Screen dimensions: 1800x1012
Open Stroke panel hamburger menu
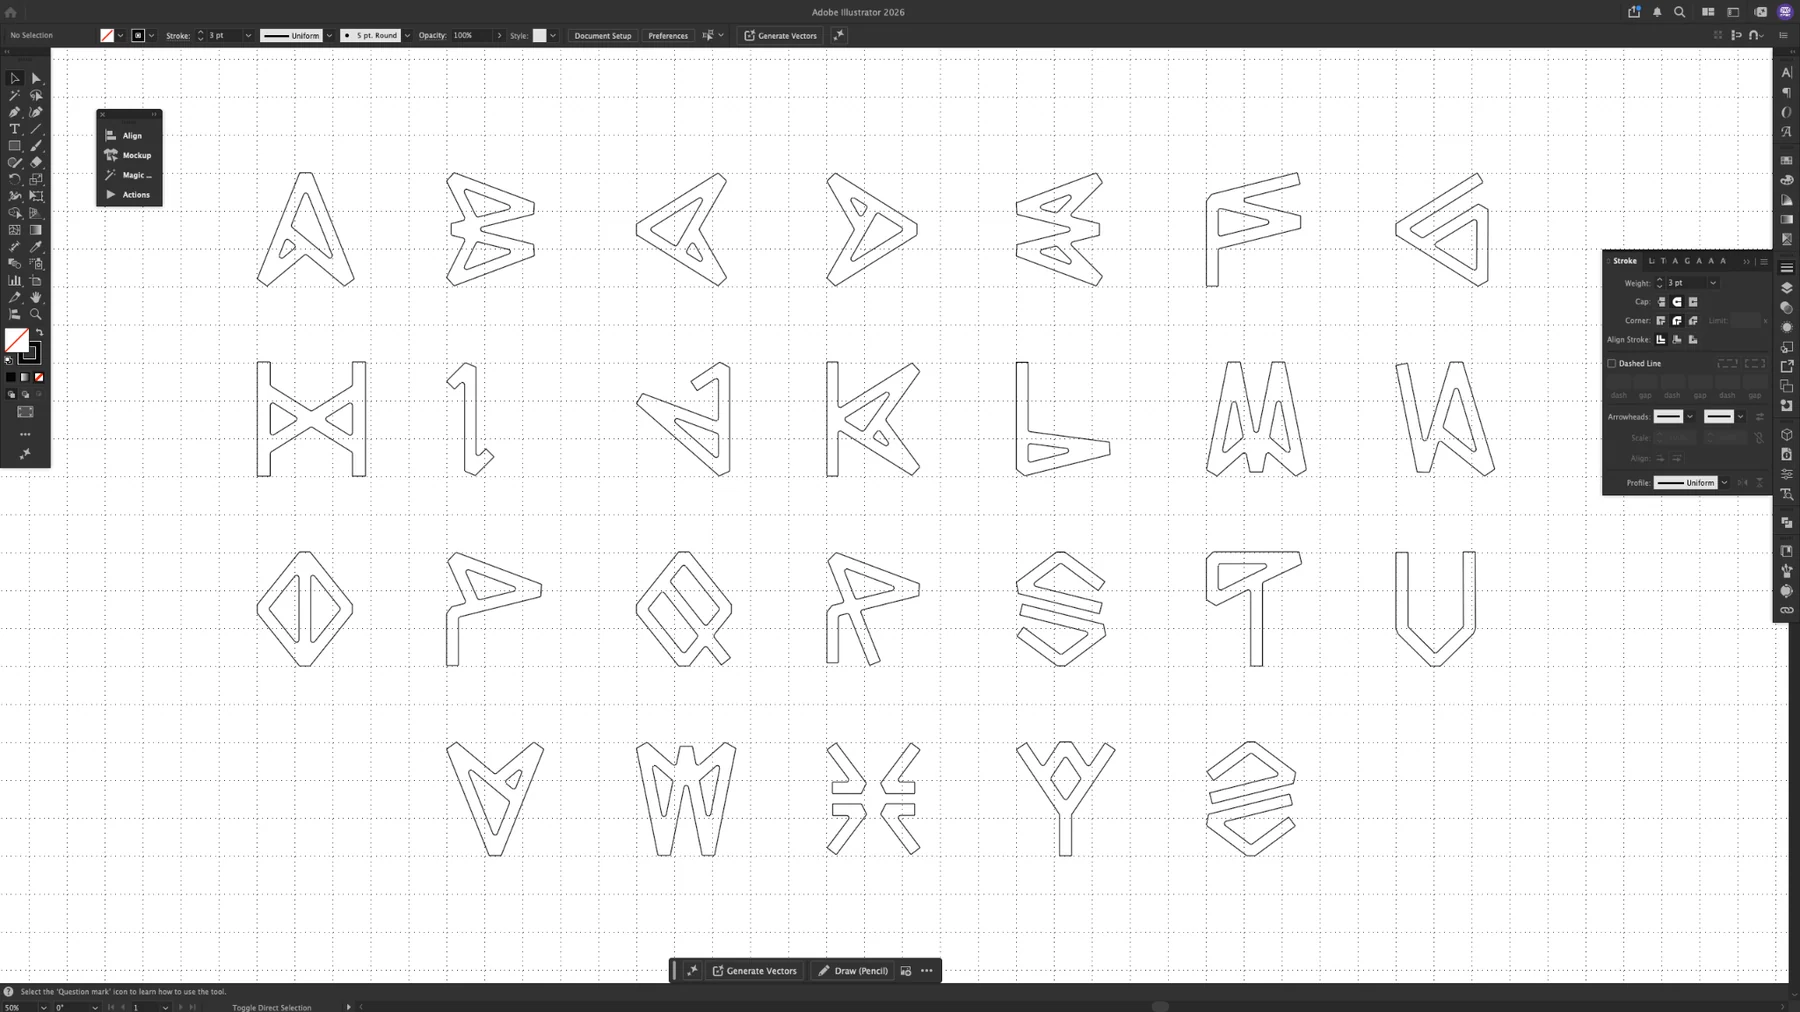[x=1764, y=261]
